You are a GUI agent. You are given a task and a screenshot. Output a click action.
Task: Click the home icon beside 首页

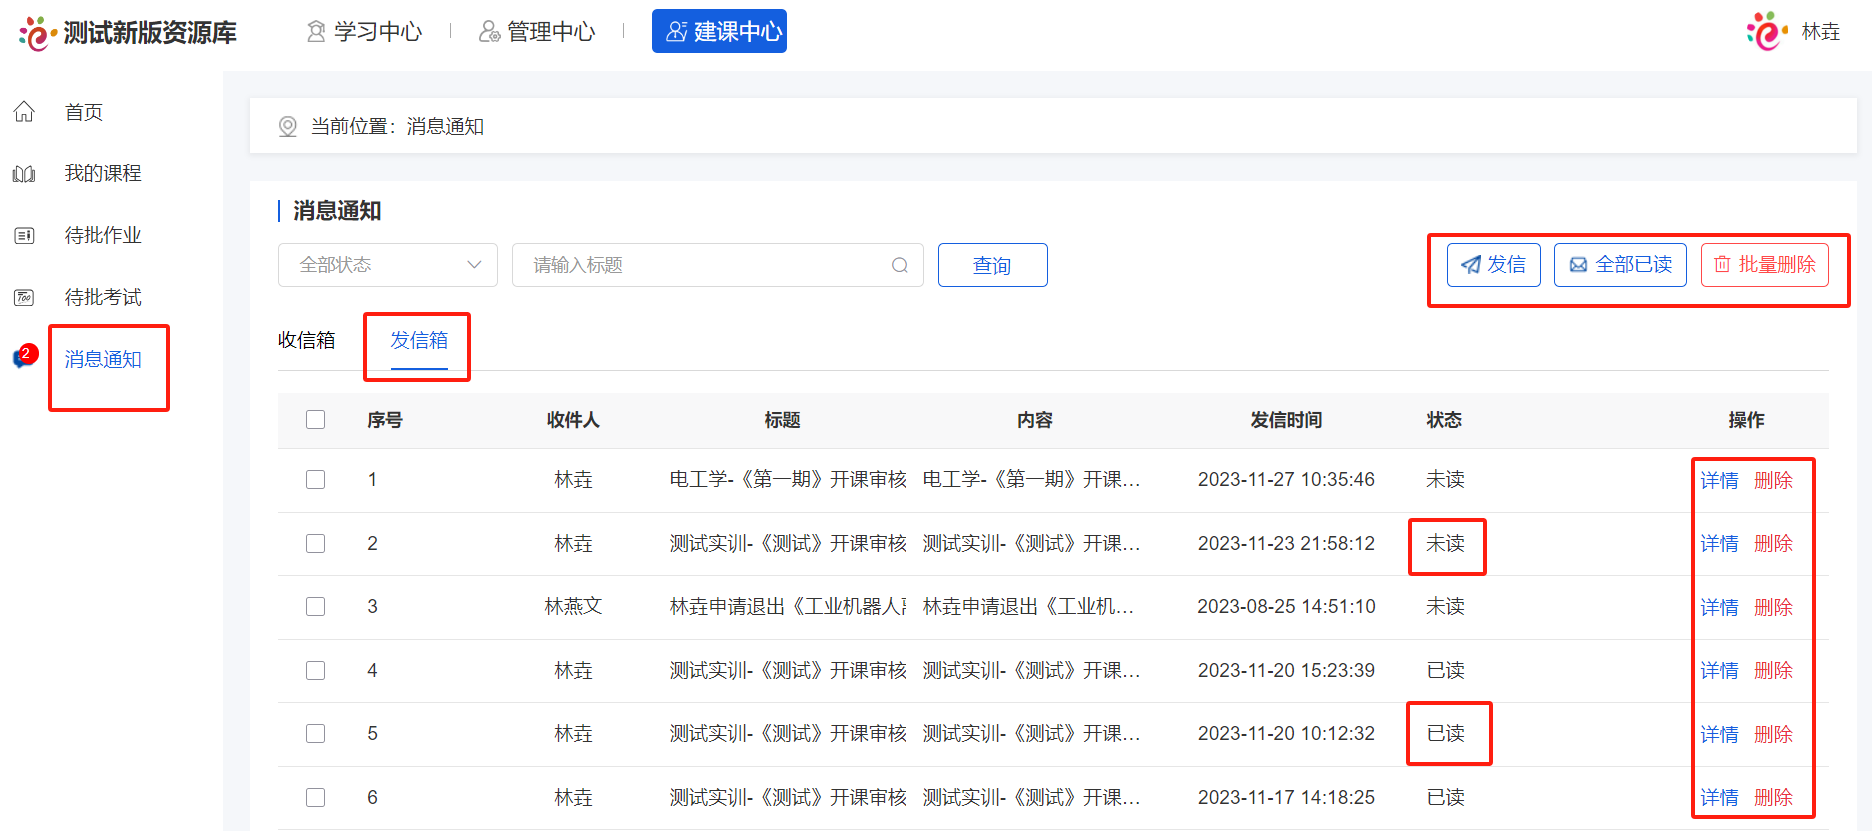pyautogui.click(x=25, y=112)
